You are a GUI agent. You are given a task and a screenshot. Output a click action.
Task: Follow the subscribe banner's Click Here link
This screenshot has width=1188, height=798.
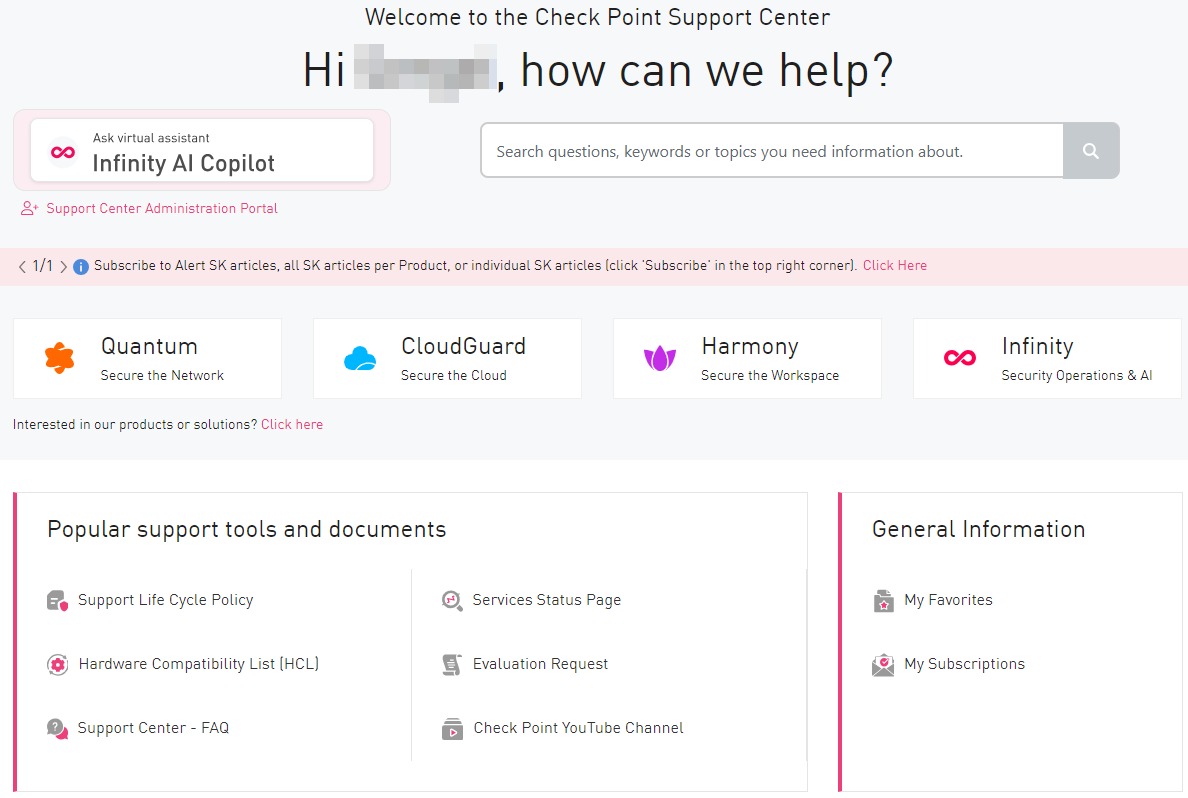(x=894, y=265)
